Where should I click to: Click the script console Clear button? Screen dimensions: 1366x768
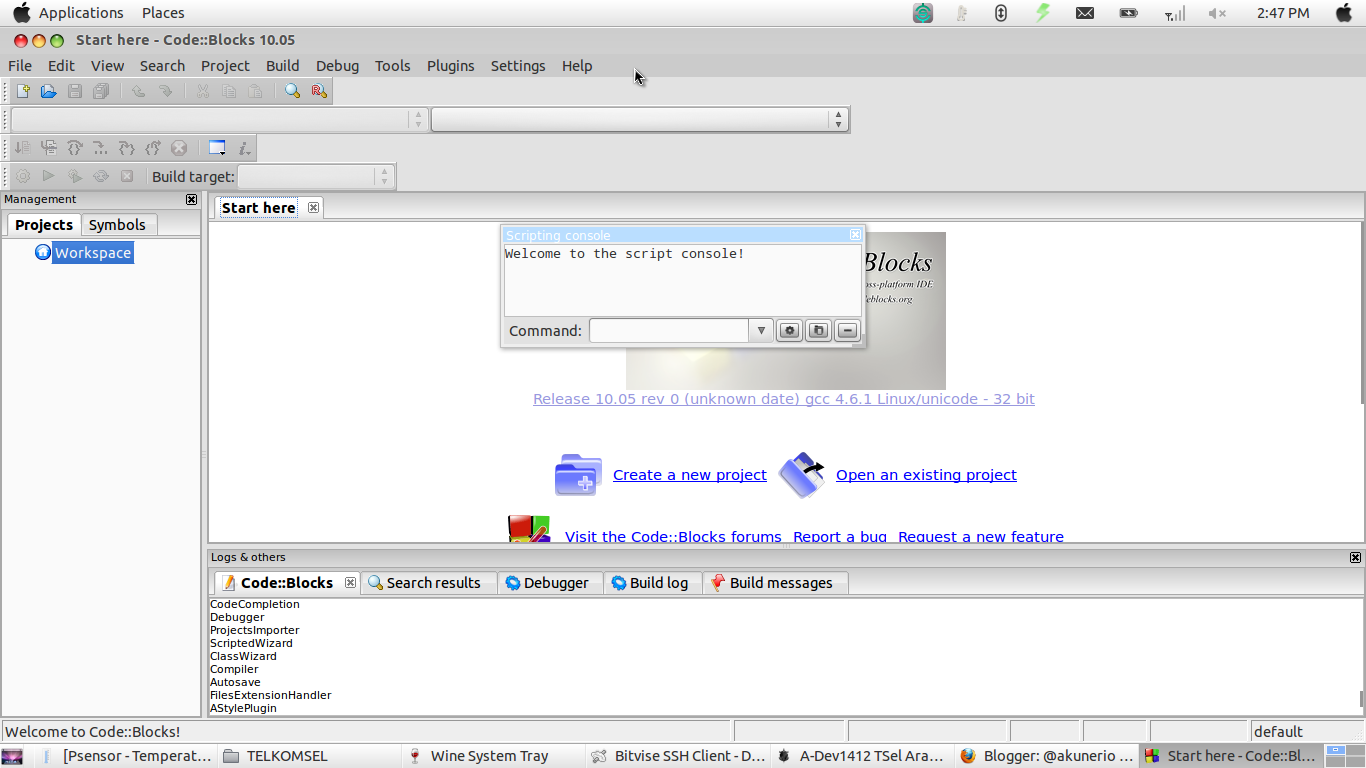coord(847,331)
